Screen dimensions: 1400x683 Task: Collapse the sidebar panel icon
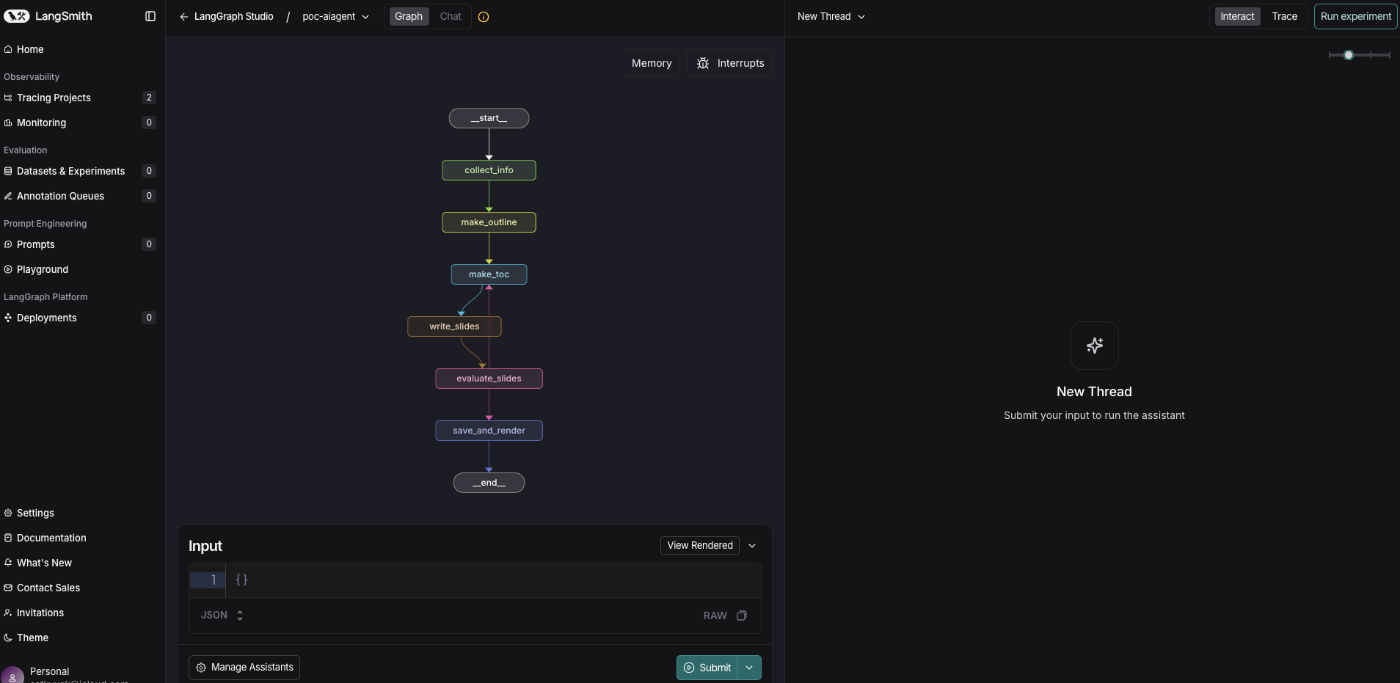click(x=150, y=16)
